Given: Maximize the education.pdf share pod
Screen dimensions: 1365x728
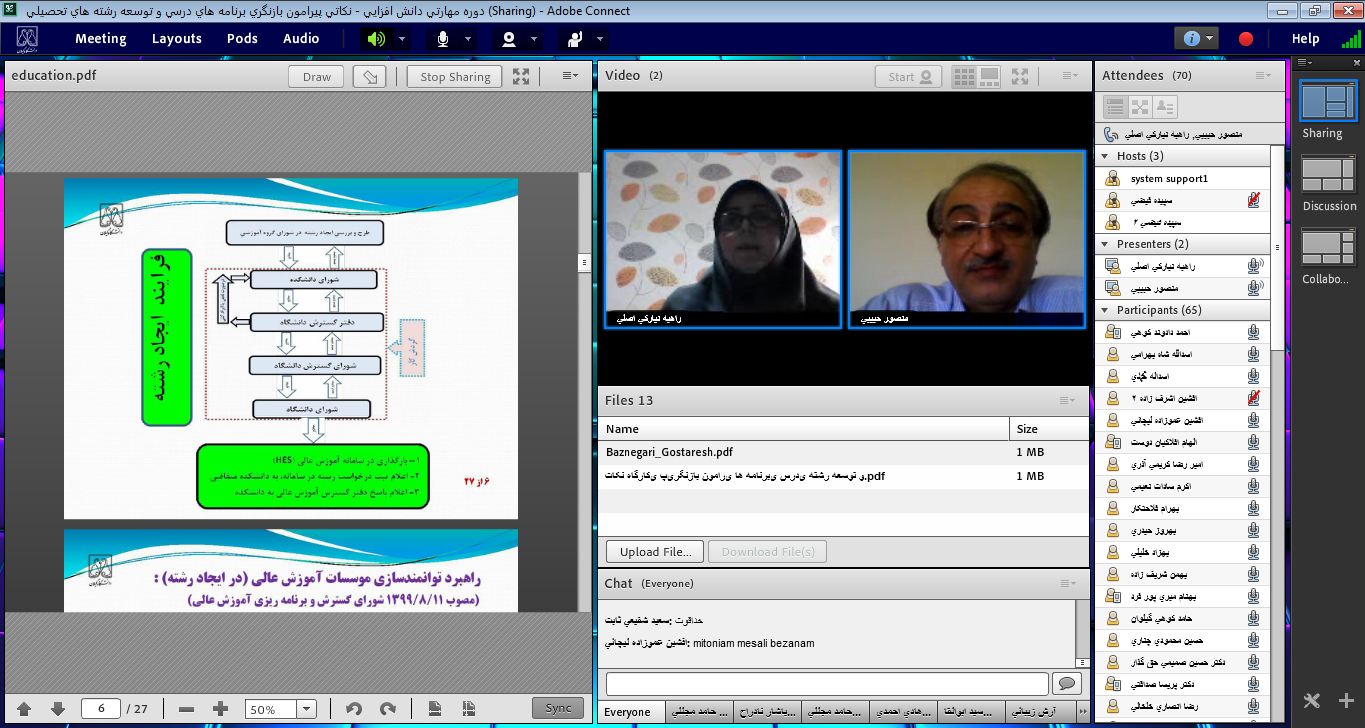Looking at the screenshot, I should tap(521, 76).
